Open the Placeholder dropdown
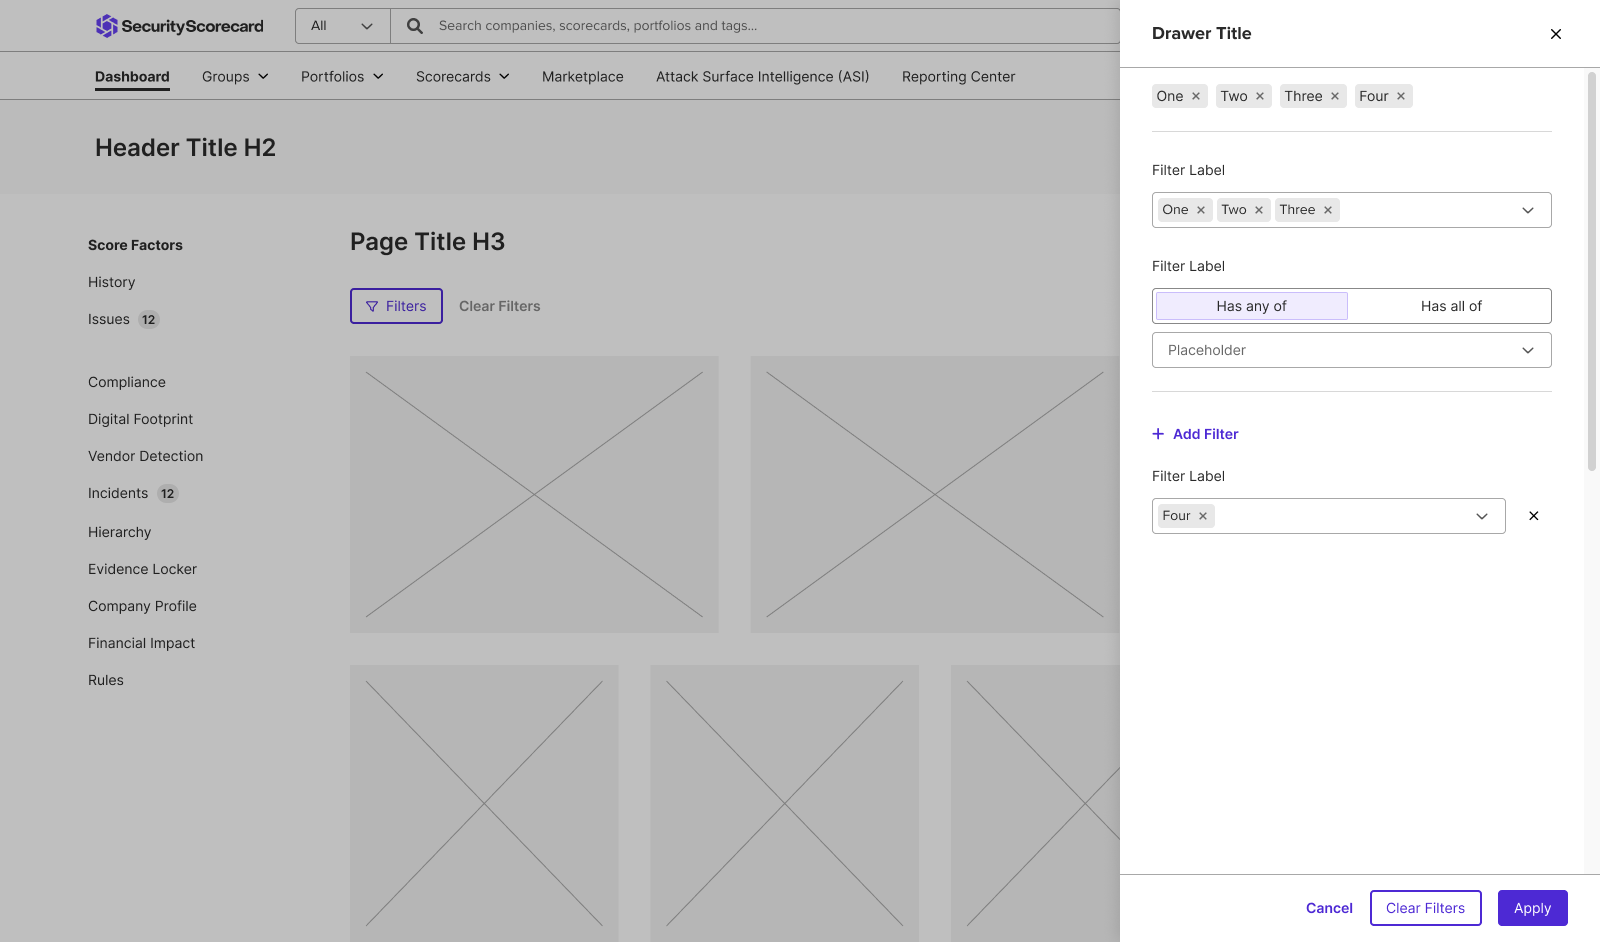 tap(1352, 350)
